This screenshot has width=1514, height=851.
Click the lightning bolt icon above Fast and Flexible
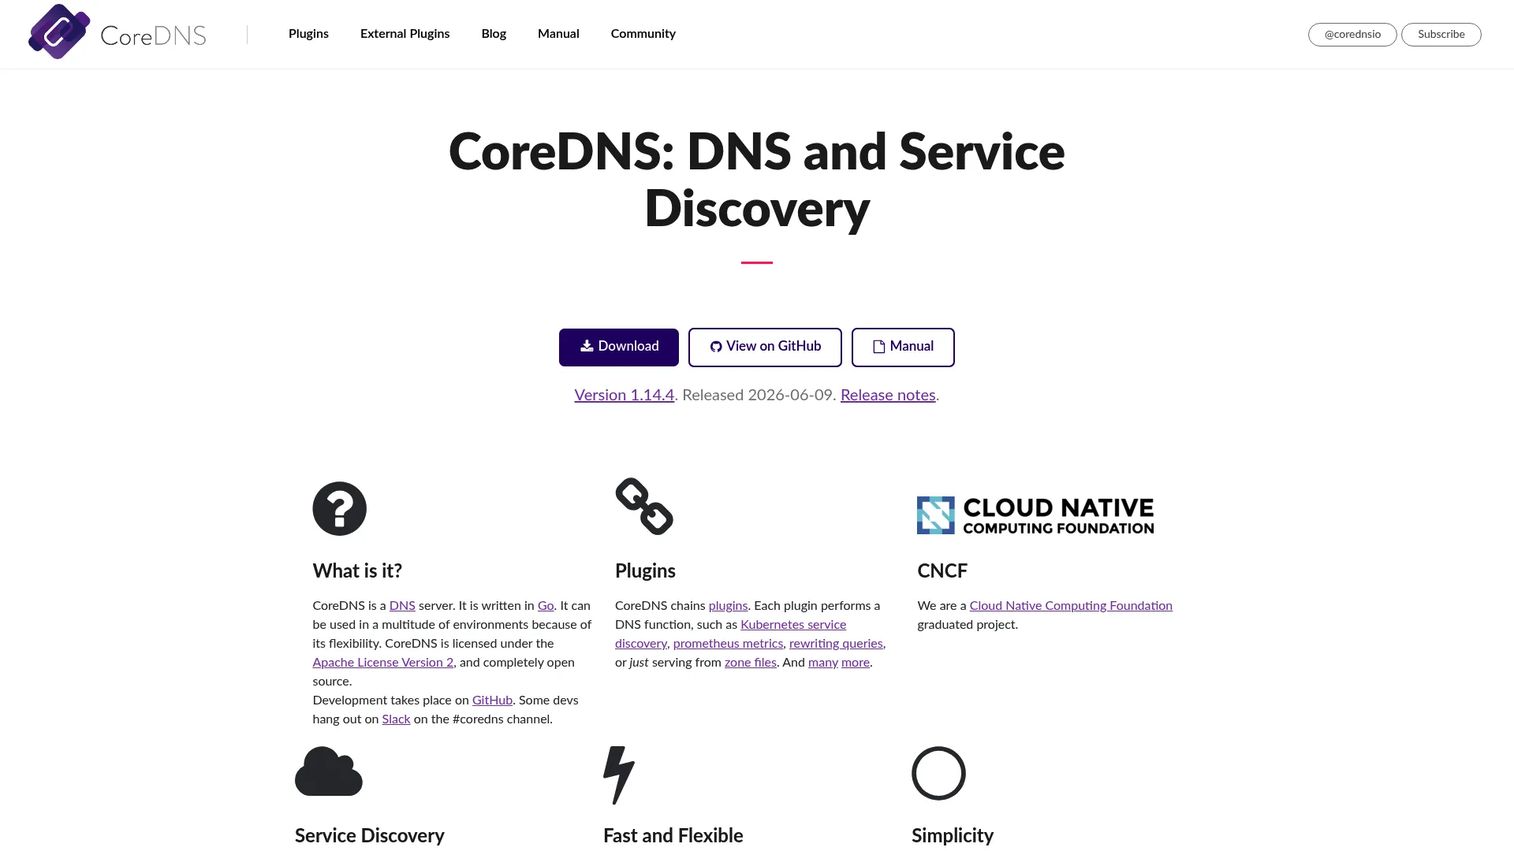point(619,775)
